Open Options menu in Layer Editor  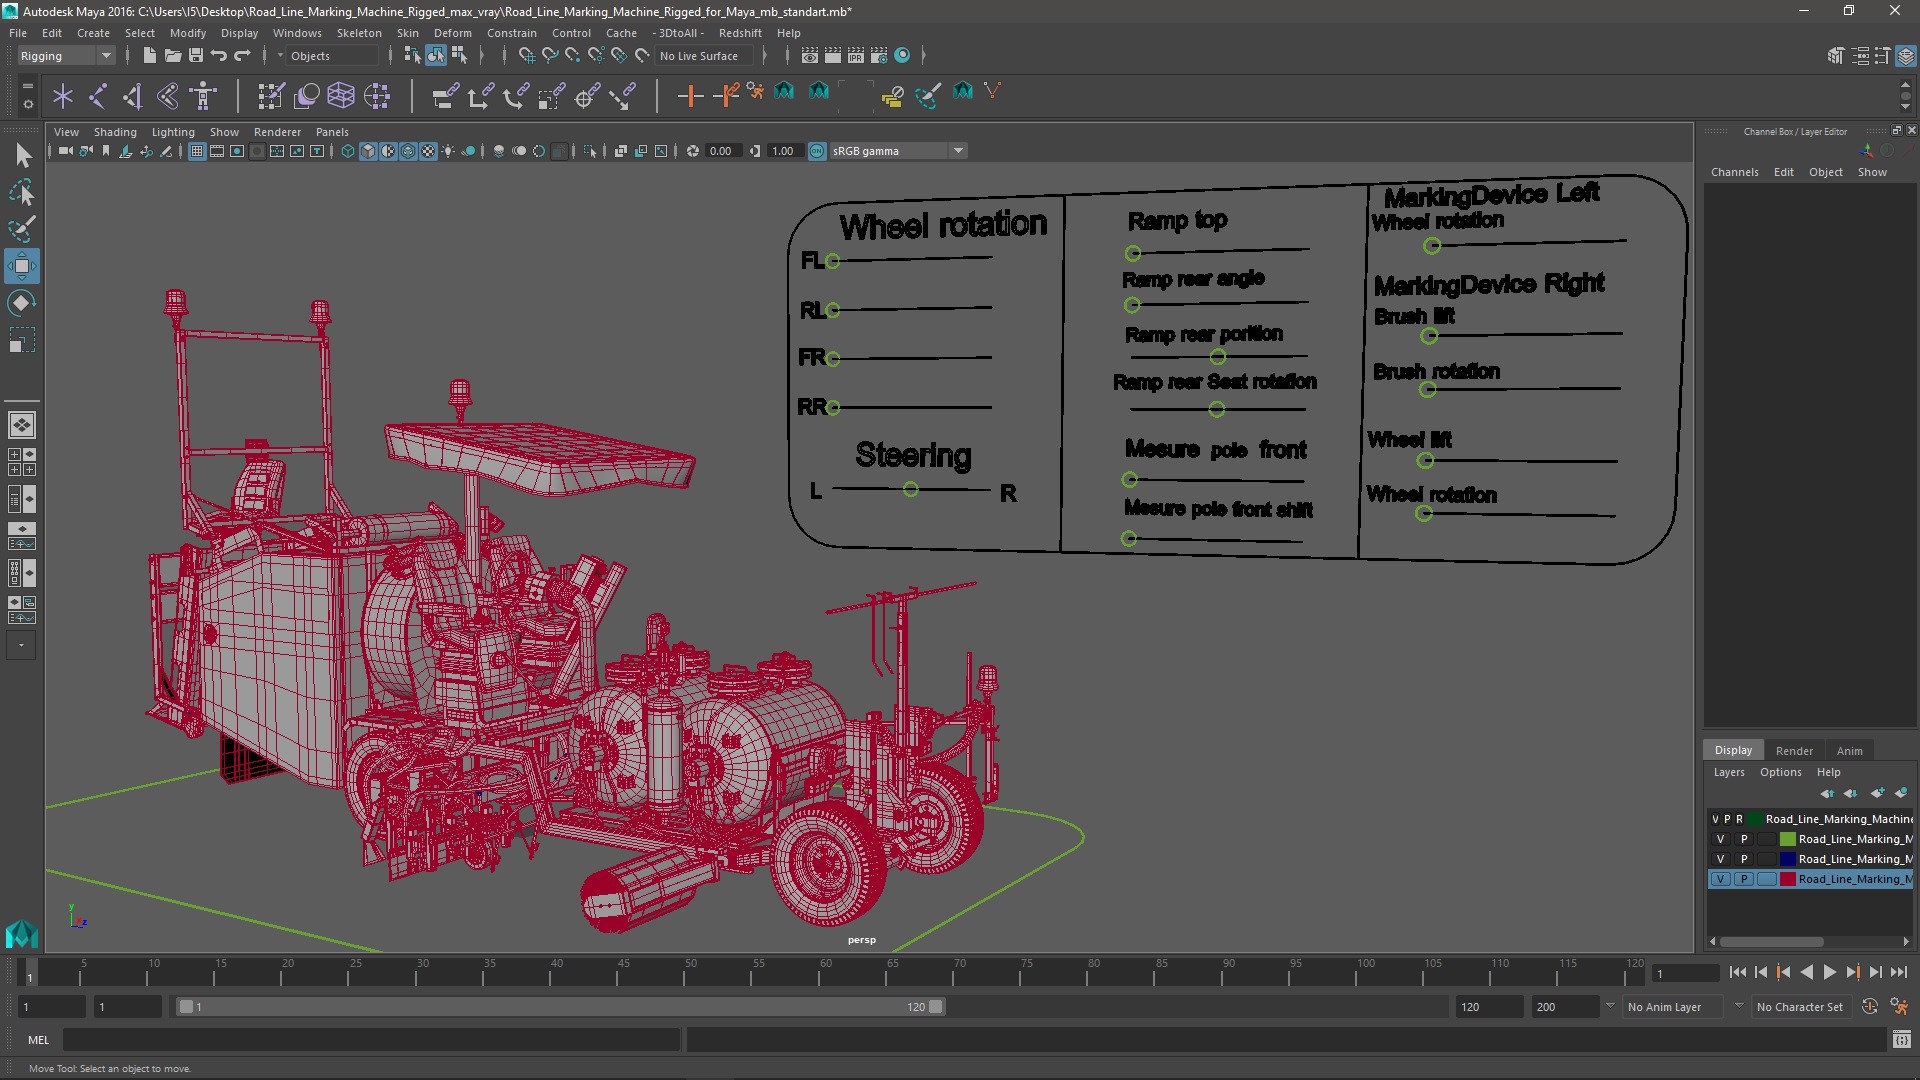click(1780, 772)
